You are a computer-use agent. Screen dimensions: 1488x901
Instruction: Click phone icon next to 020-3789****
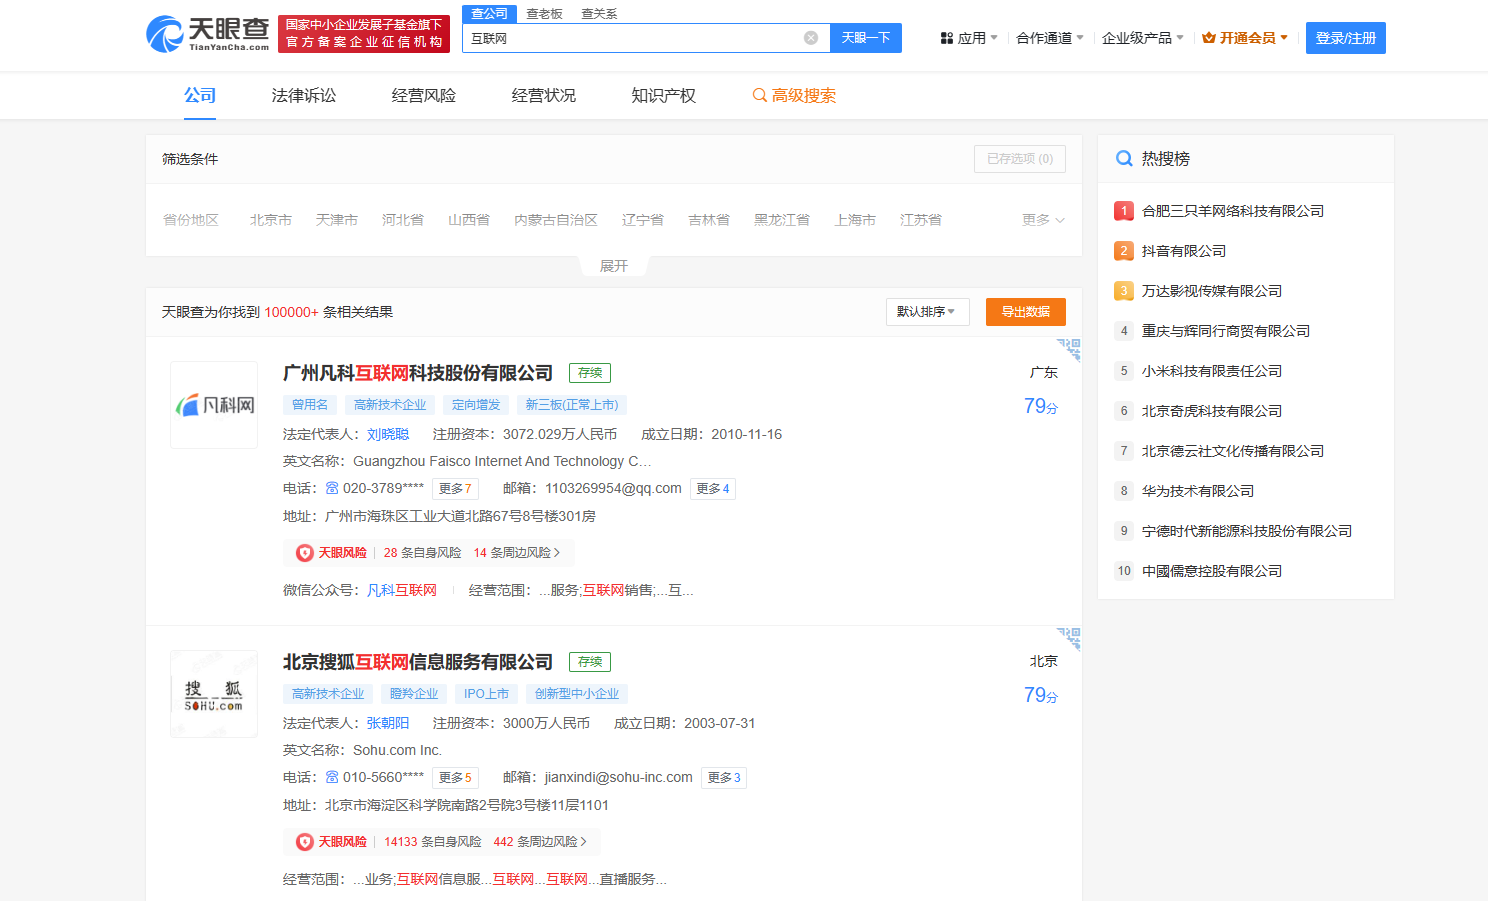332,488
